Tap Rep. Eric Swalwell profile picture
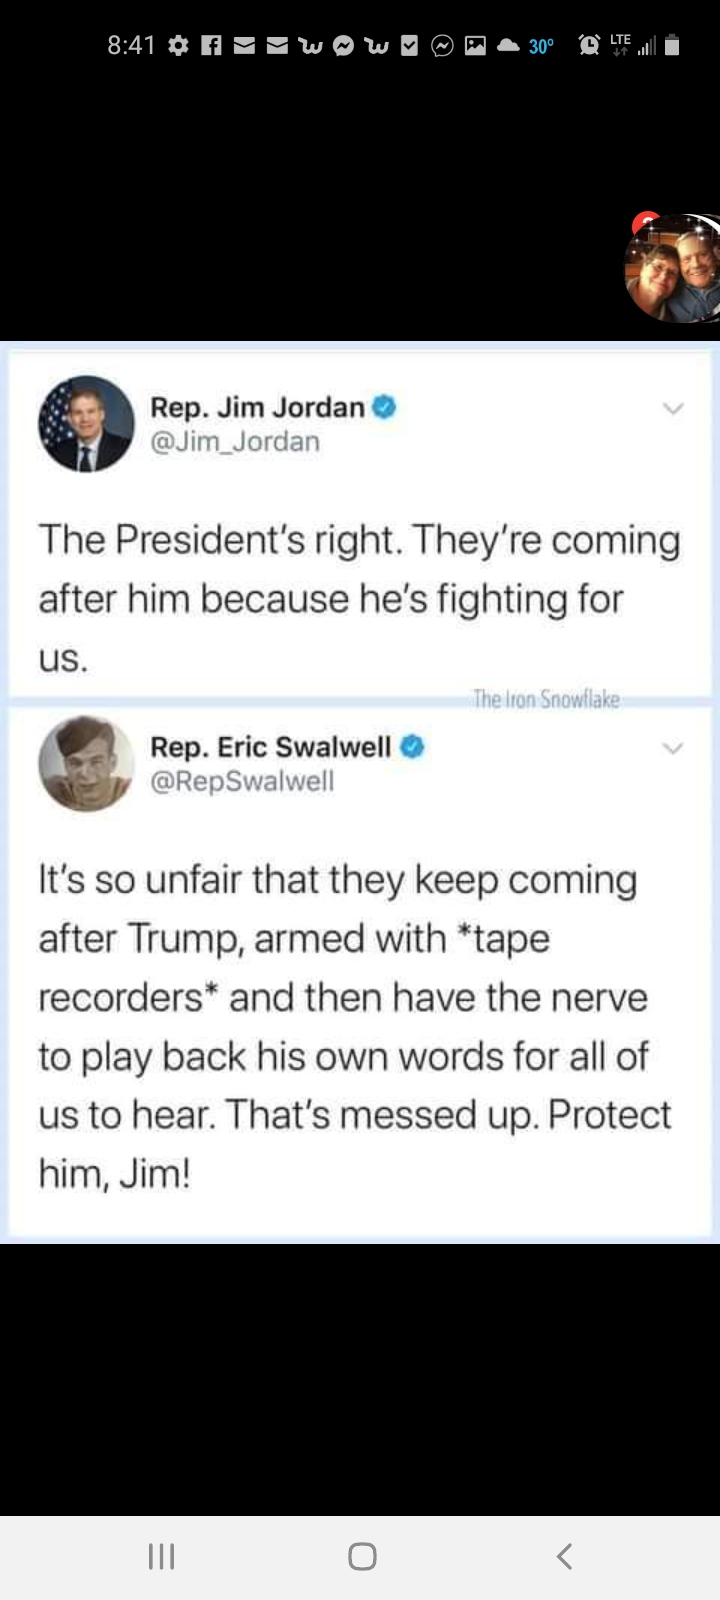This screenshot has height=1600, width=720. 86,763
